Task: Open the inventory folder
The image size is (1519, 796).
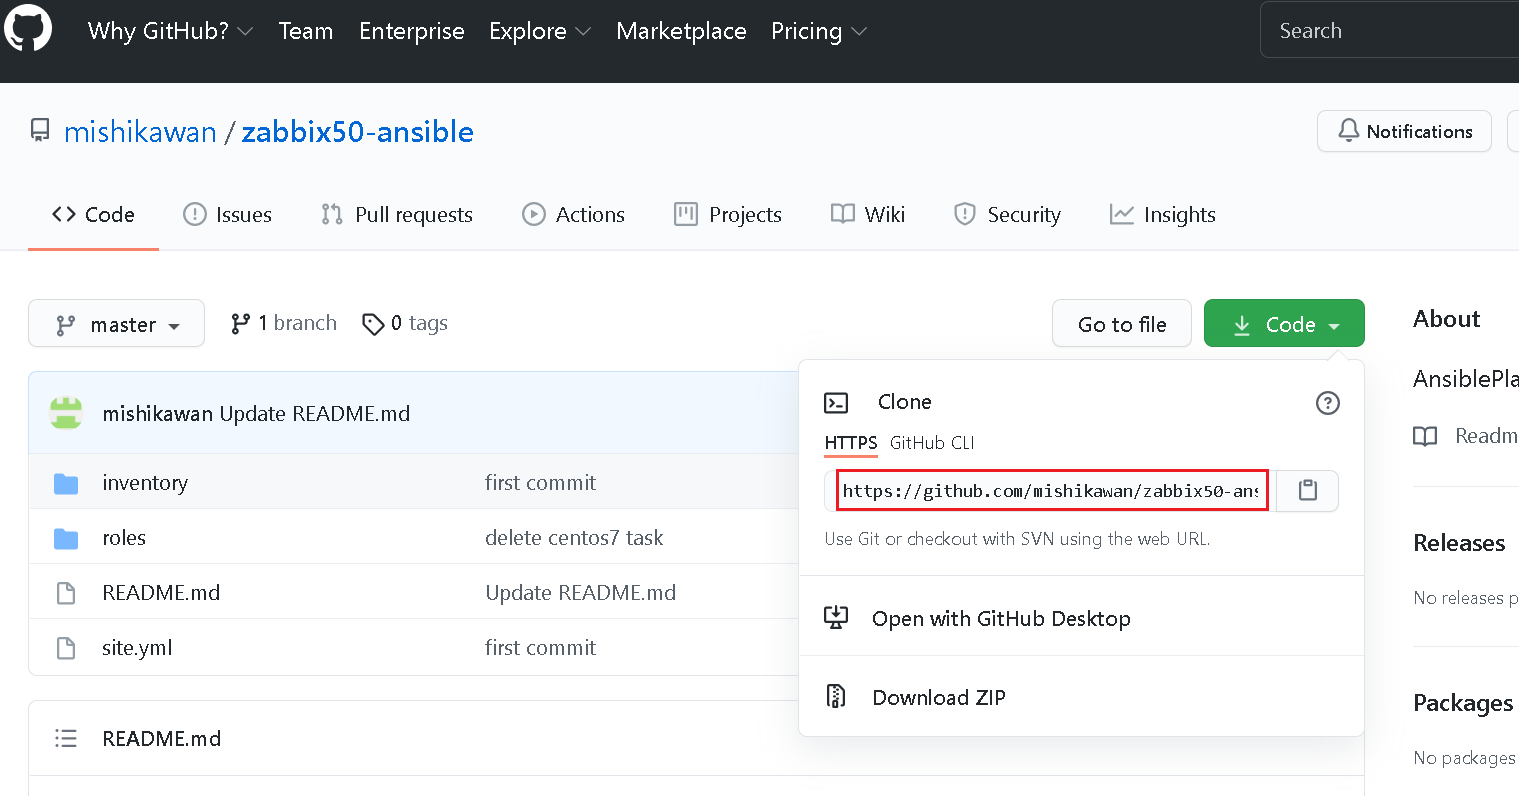Action: (145, 483)
